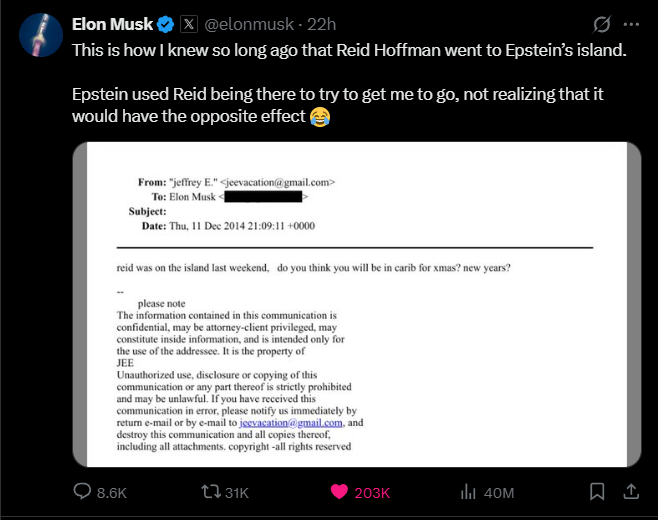Open the Elon Musk display name link
Screen dimensions: 658x520
(x=113, y=23)
